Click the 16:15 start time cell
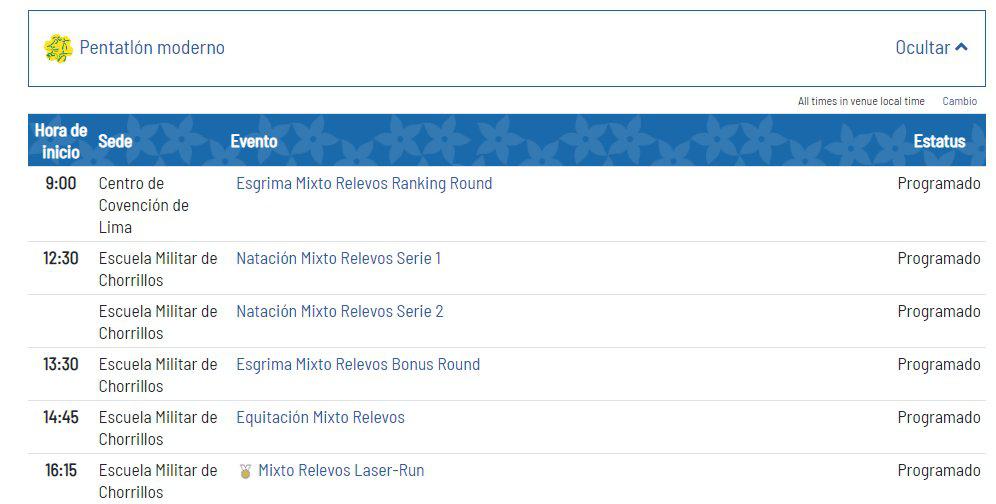The height and width of the screenshot is (504, 996). point(61,471)
